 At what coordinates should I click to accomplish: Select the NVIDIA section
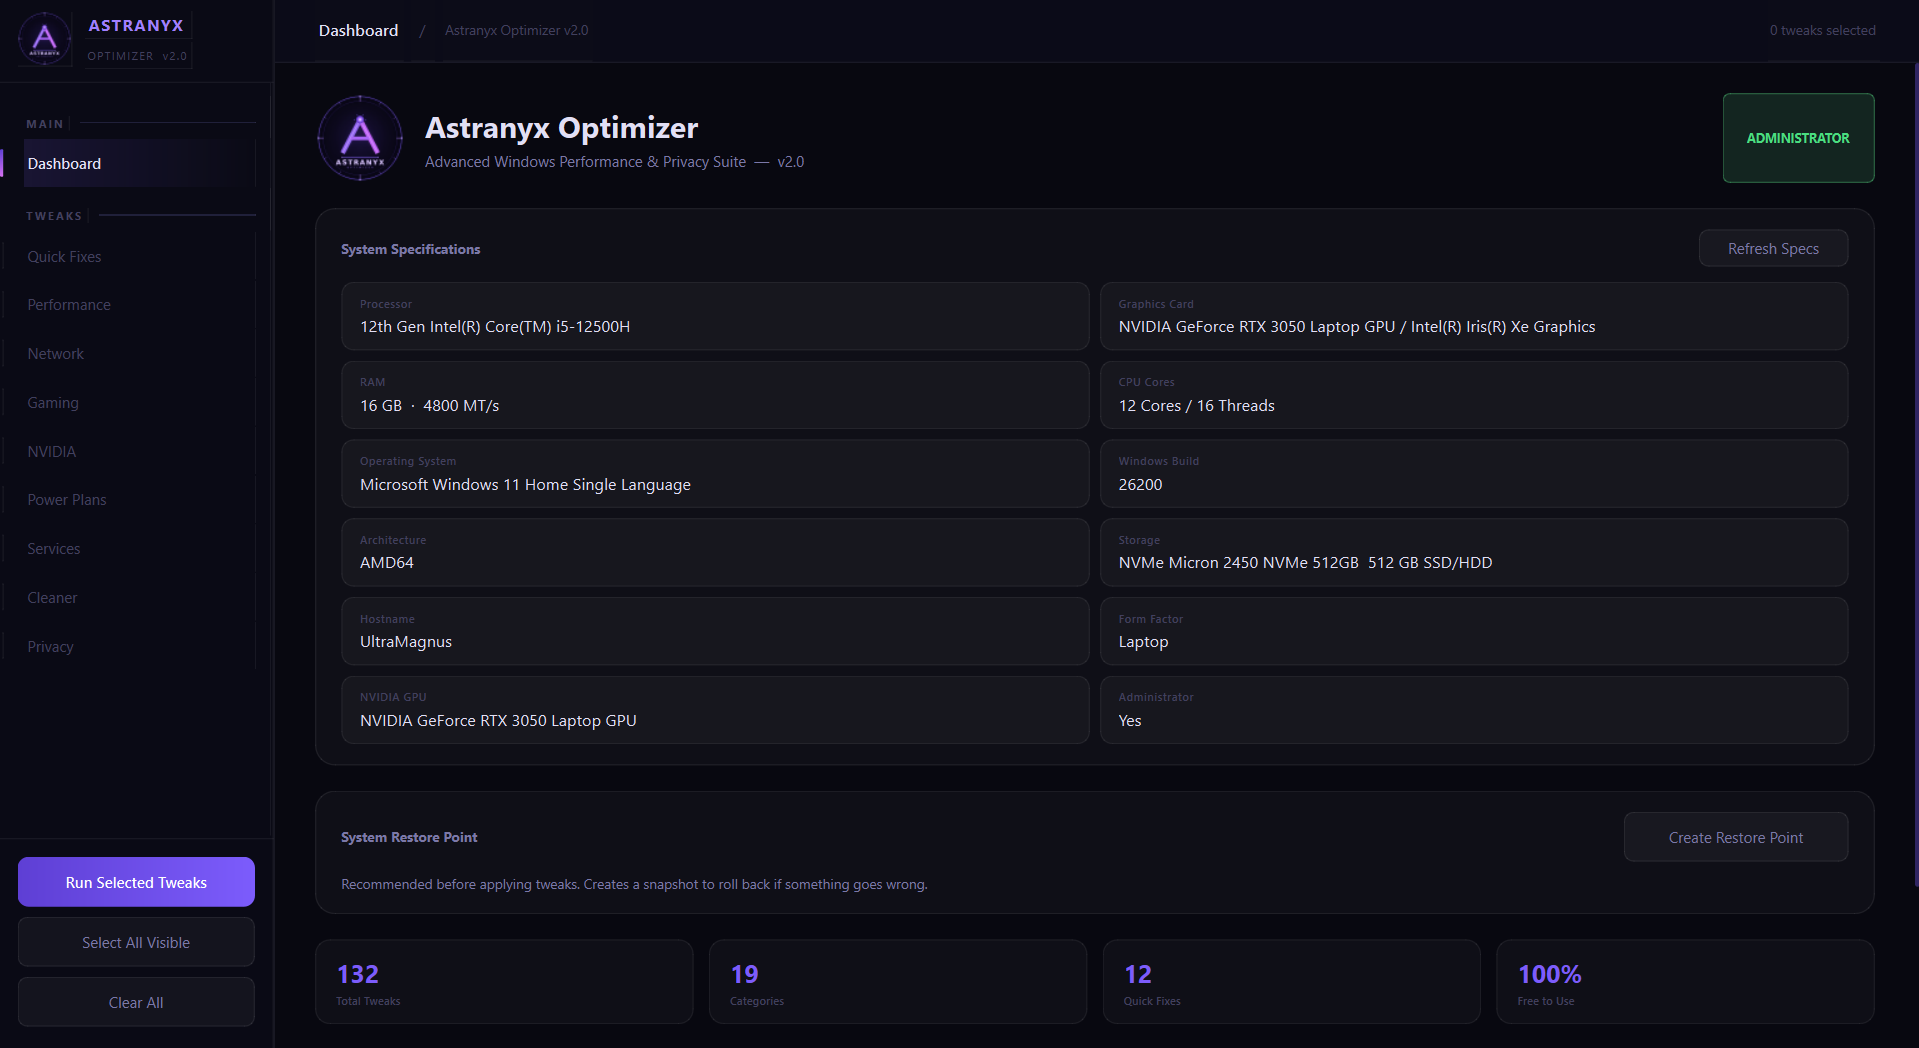(x=51, y=451)
